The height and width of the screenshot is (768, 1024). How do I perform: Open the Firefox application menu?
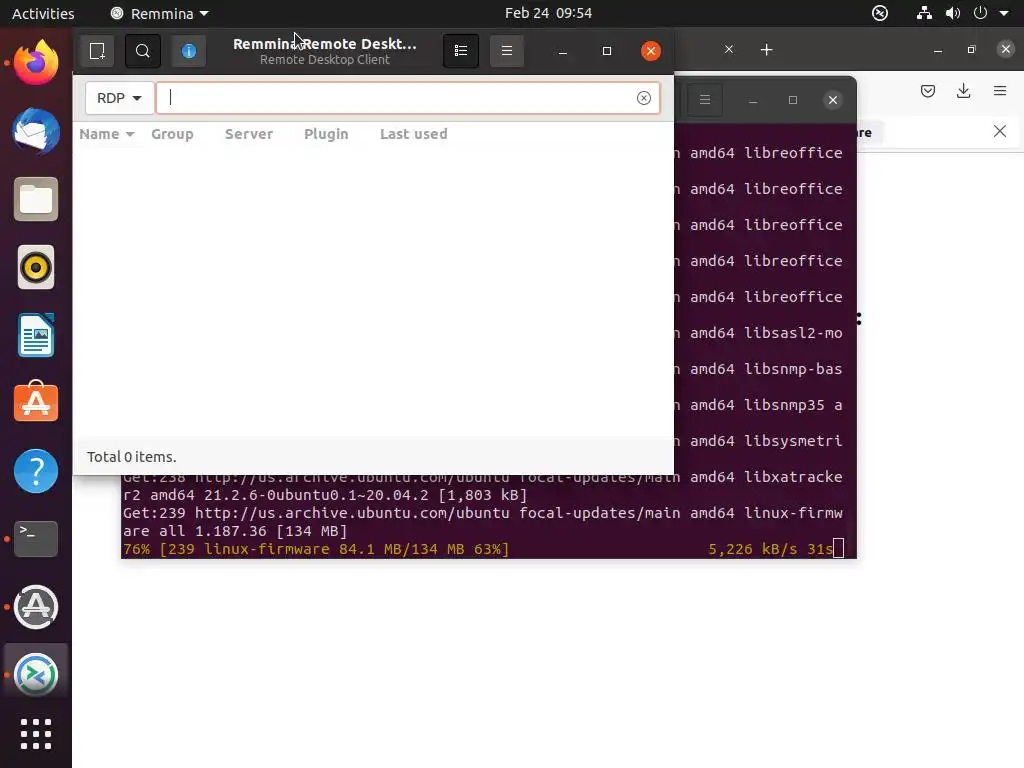pyautogui.click(x=1000, y=91)
